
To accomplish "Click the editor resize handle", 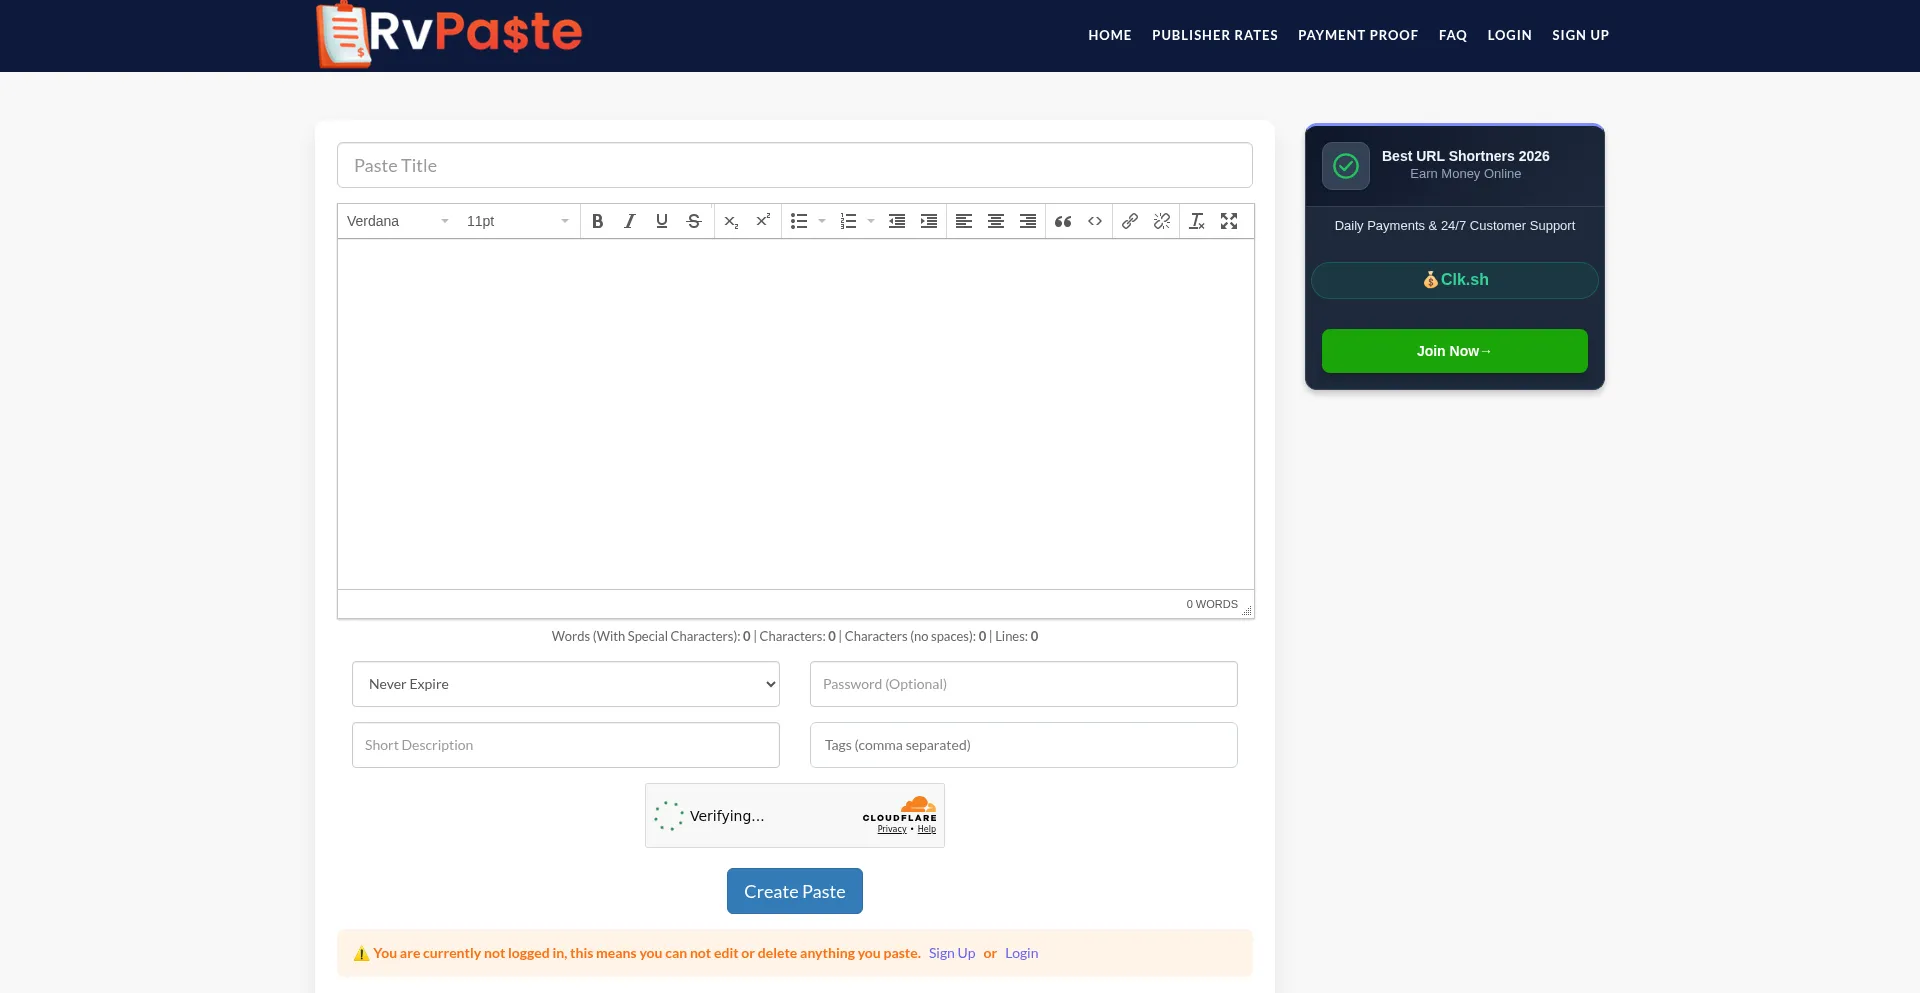I will (x=1247, y=610).
